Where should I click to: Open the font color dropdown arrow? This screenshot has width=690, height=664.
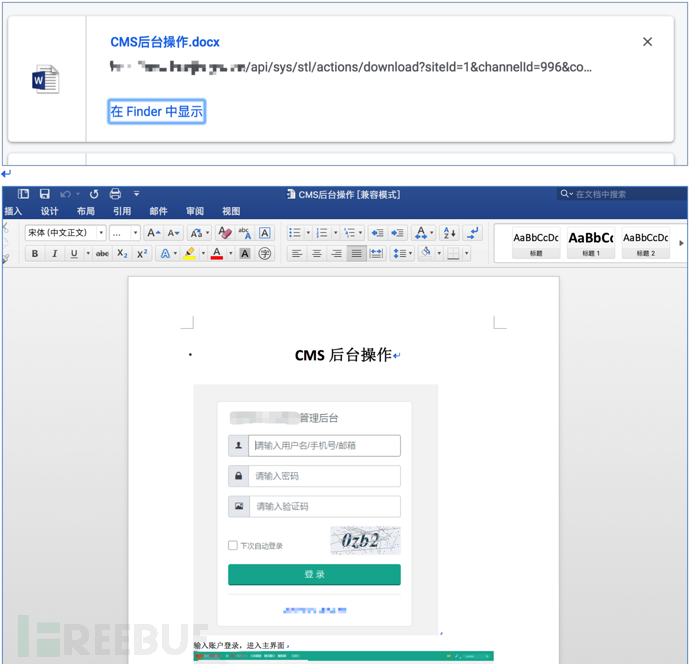[231, 253]
